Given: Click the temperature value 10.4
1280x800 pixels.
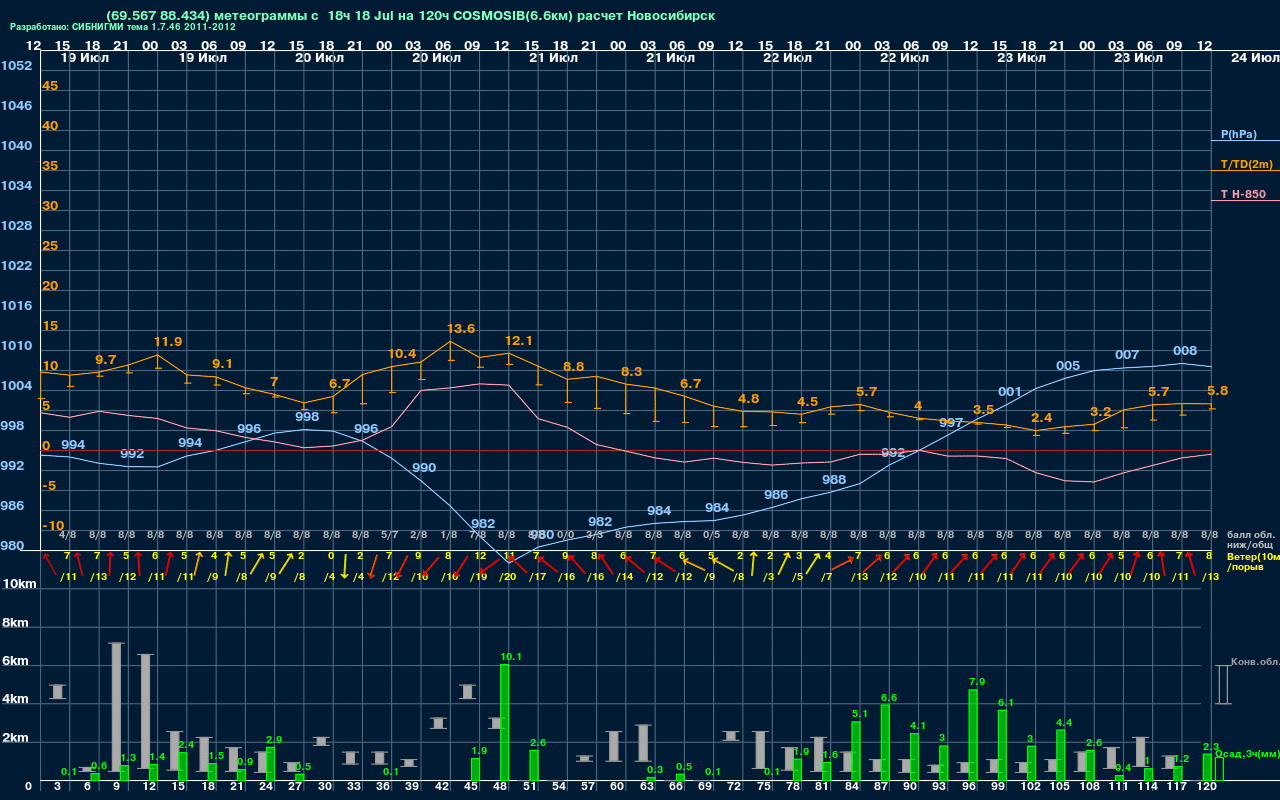Looking at the screenshot, I should [x=402, y=353].
